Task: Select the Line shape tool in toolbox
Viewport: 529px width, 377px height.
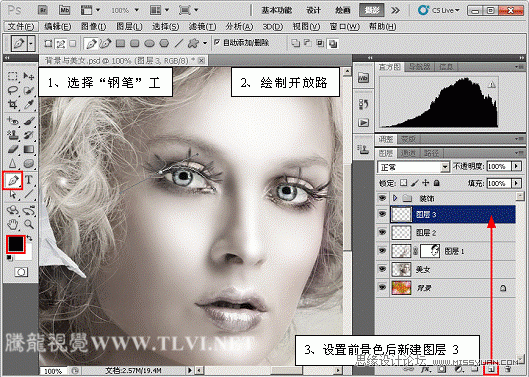Action: tap(29, 194)
